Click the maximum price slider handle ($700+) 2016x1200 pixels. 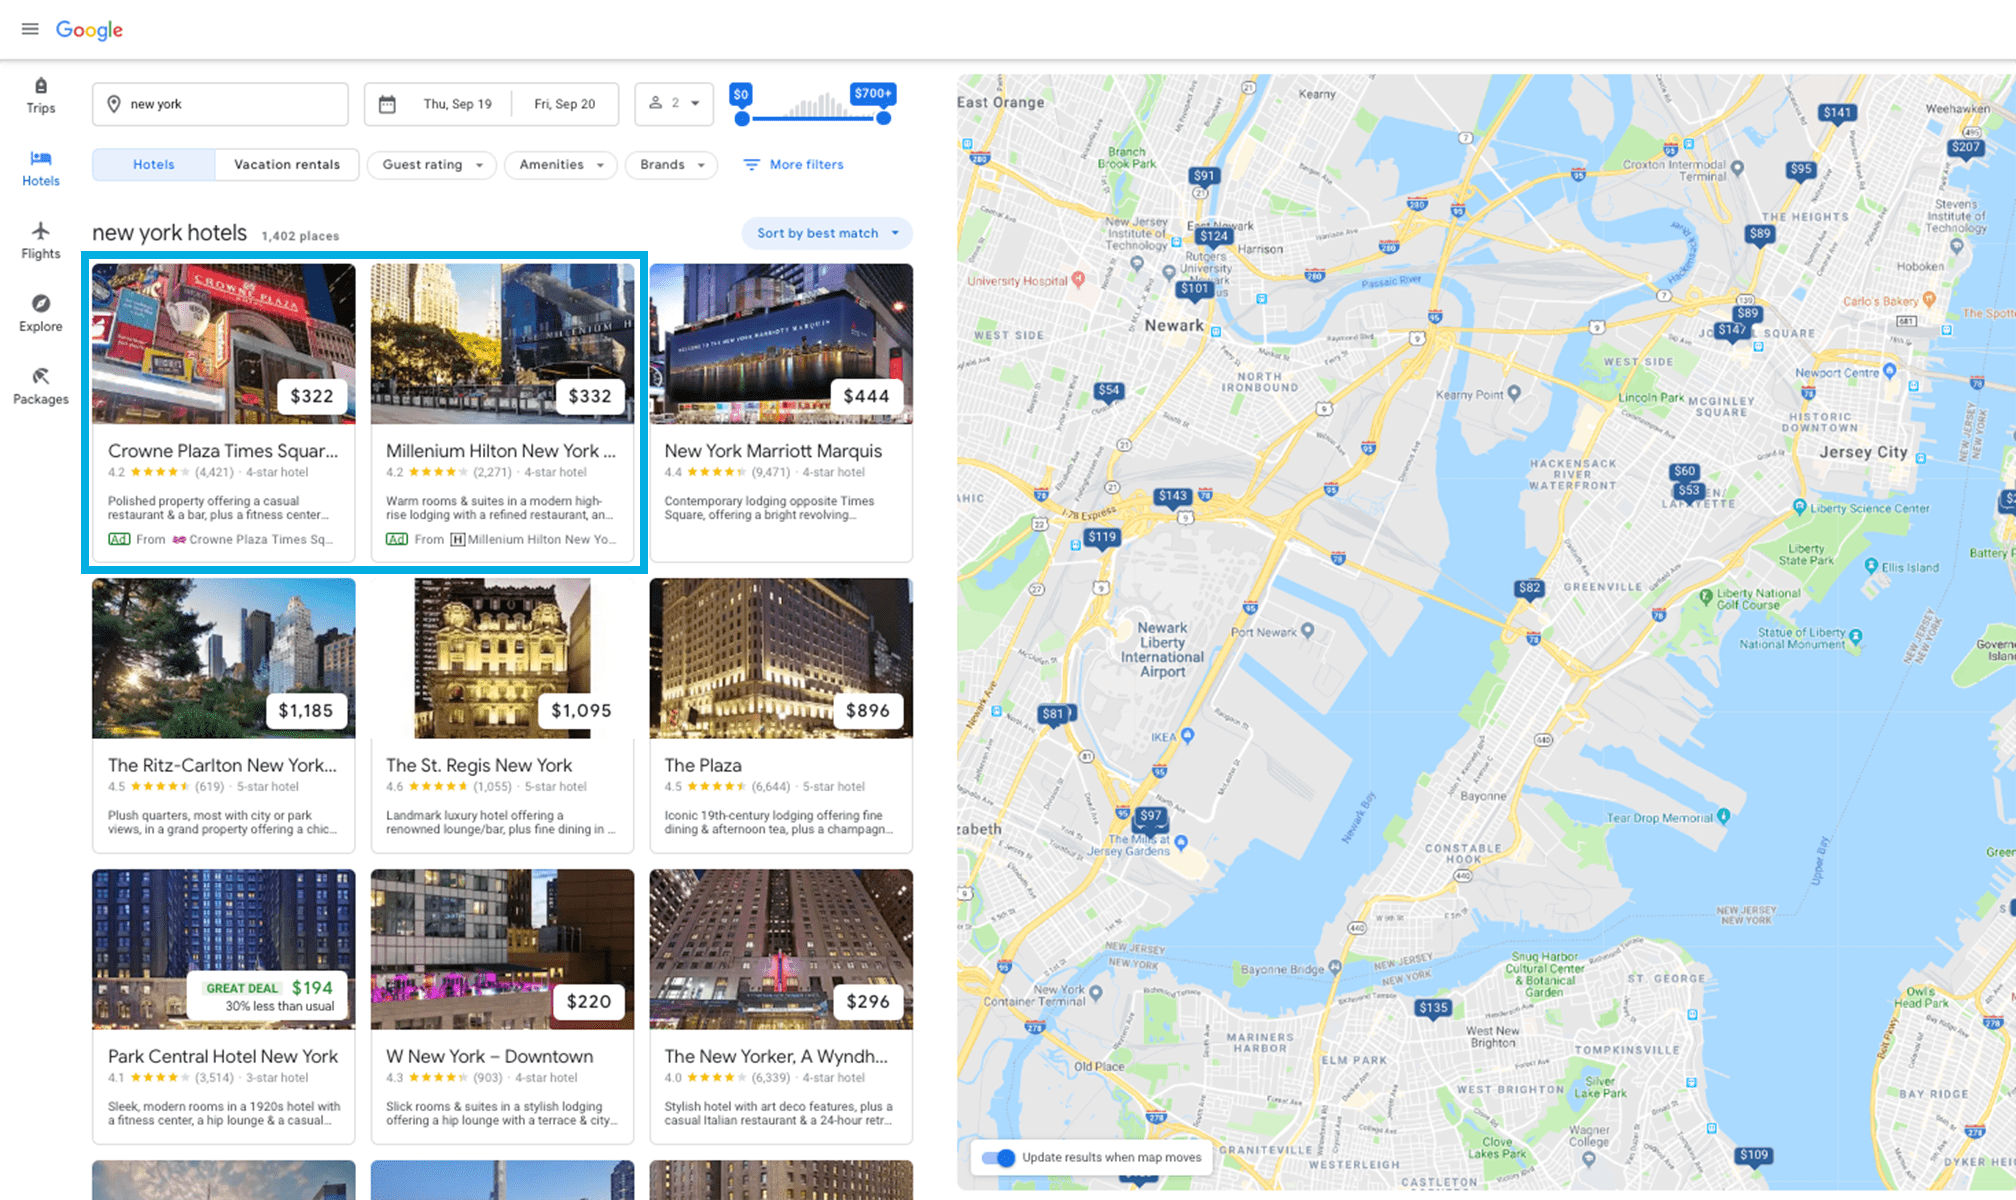884,118
